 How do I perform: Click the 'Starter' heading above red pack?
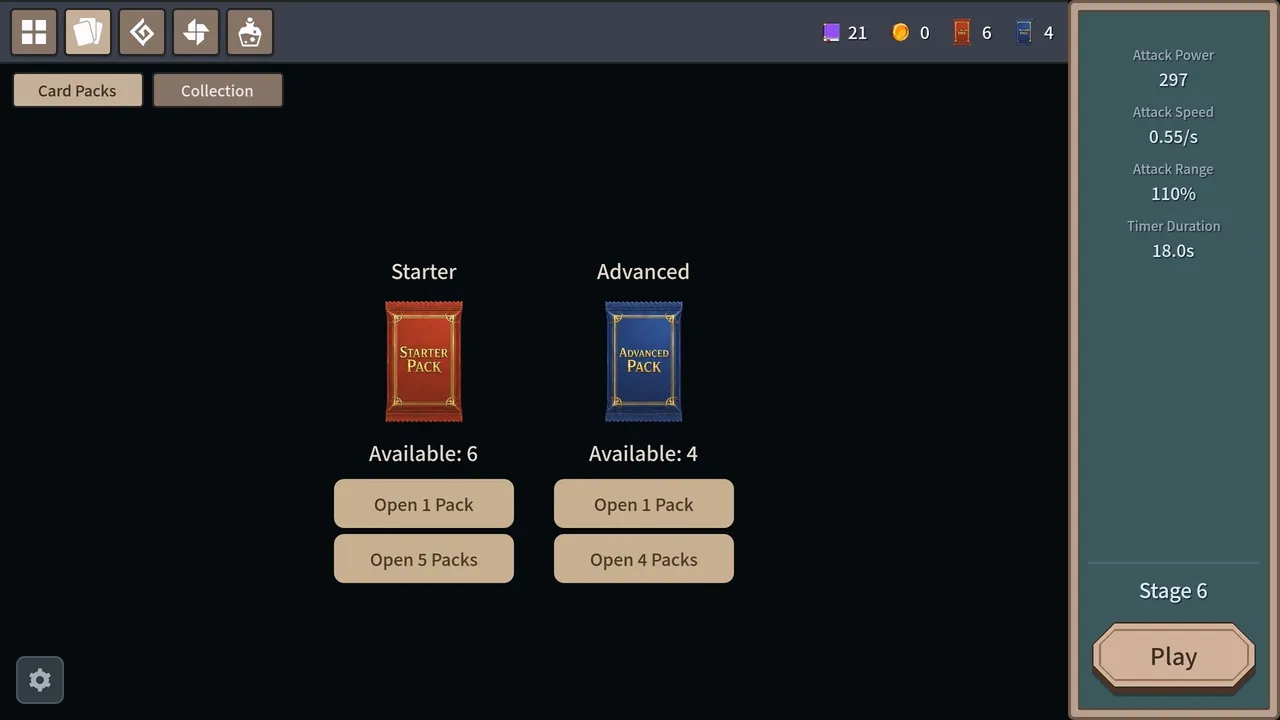coord(424,272)
